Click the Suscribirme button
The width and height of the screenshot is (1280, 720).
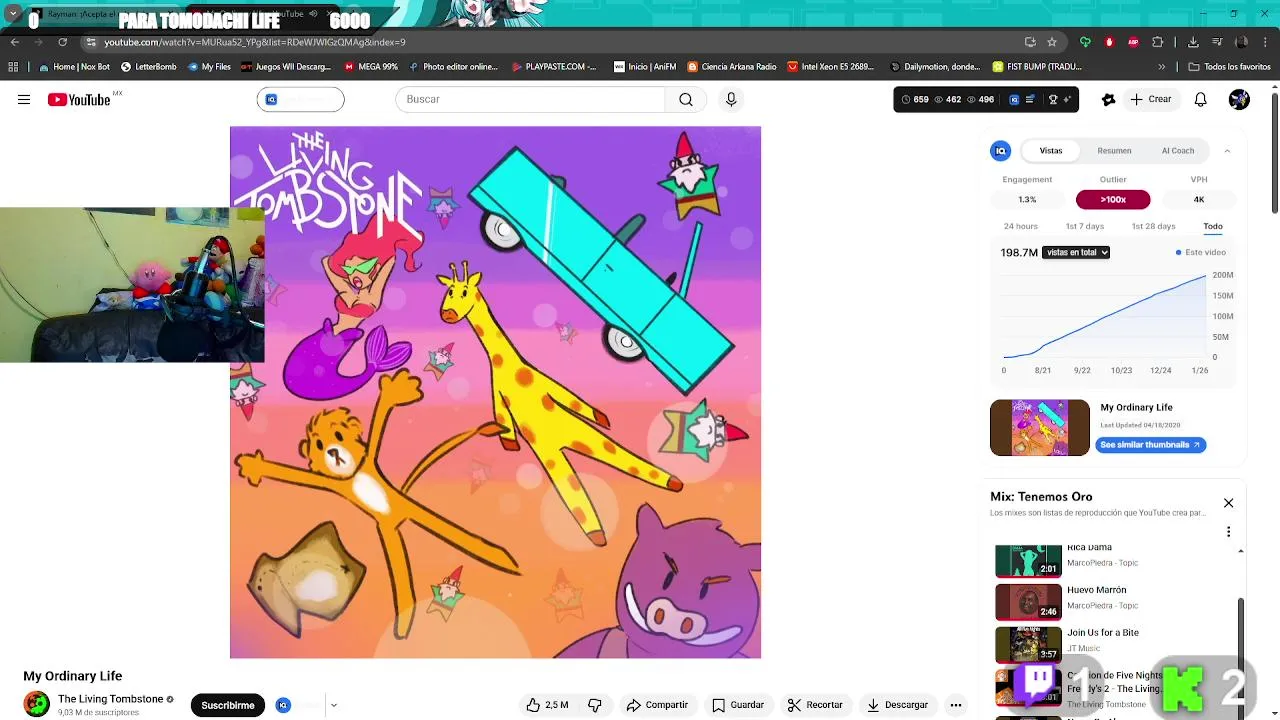click(228, 705)
